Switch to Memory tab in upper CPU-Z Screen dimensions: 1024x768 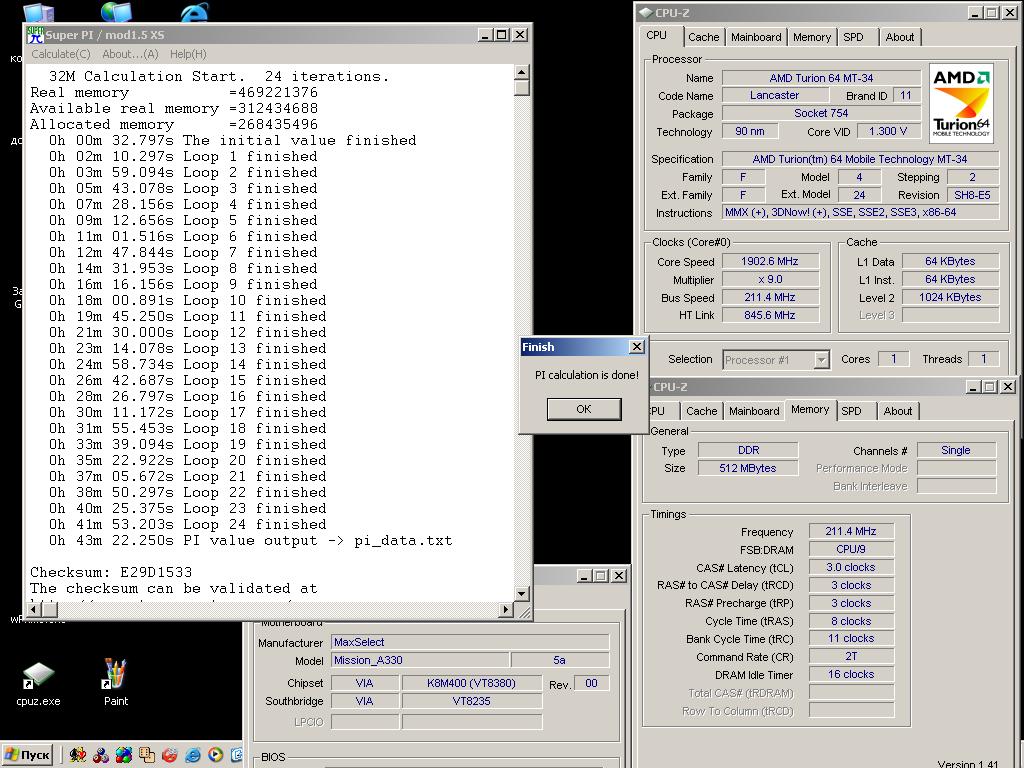(812, 37)
